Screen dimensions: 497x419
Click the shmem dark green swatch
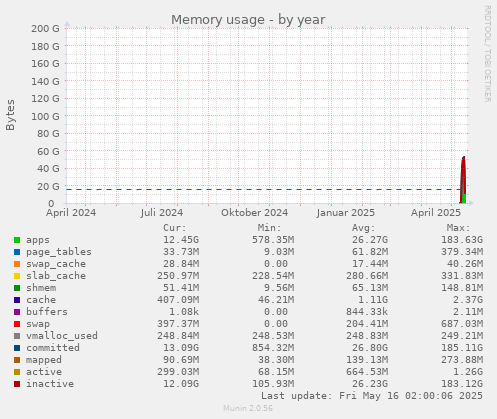click(17, 288)
